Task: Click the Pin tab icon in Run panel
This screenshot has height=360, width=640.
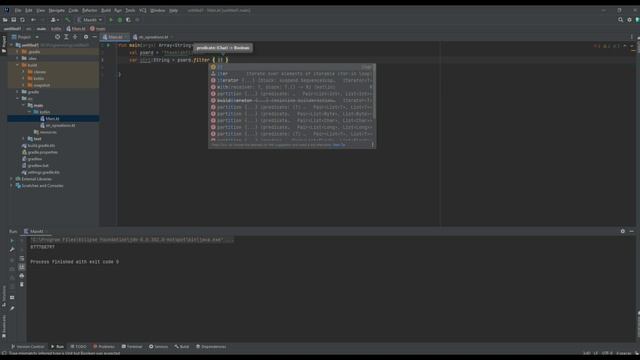Action: 12,308
